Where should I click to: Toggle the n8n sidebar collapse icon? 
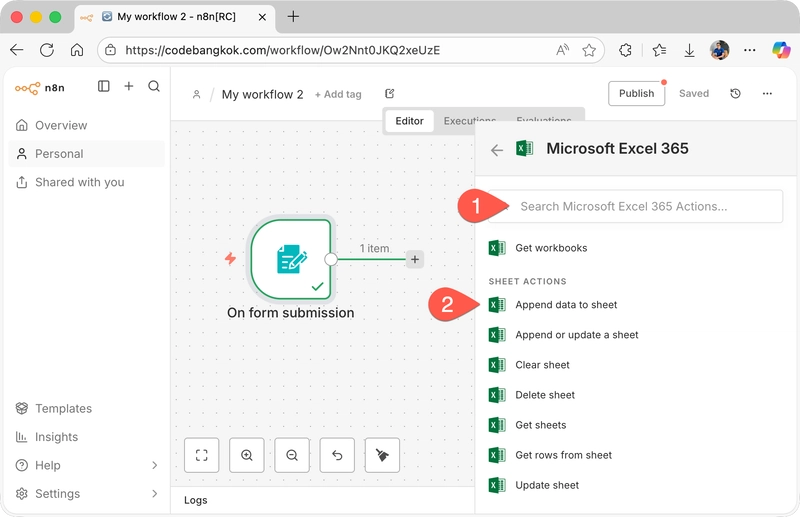pyautogui.click(x=104, y=87)
